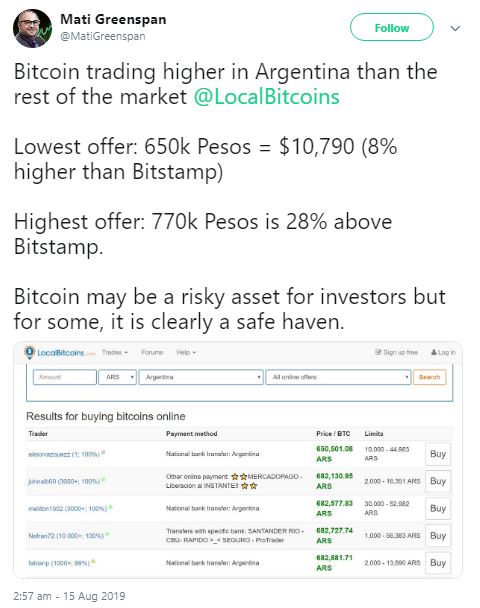The height and width of the screenshot is (608, 480).
Task: Open the ARS currency dropdown
Action: (x=117, y=377)
